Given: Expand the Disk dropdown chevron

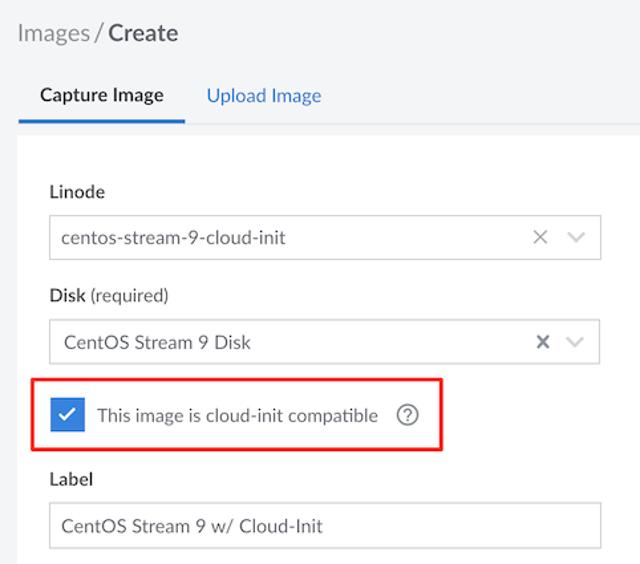Looking at the screenshot, I should point(575,342).
